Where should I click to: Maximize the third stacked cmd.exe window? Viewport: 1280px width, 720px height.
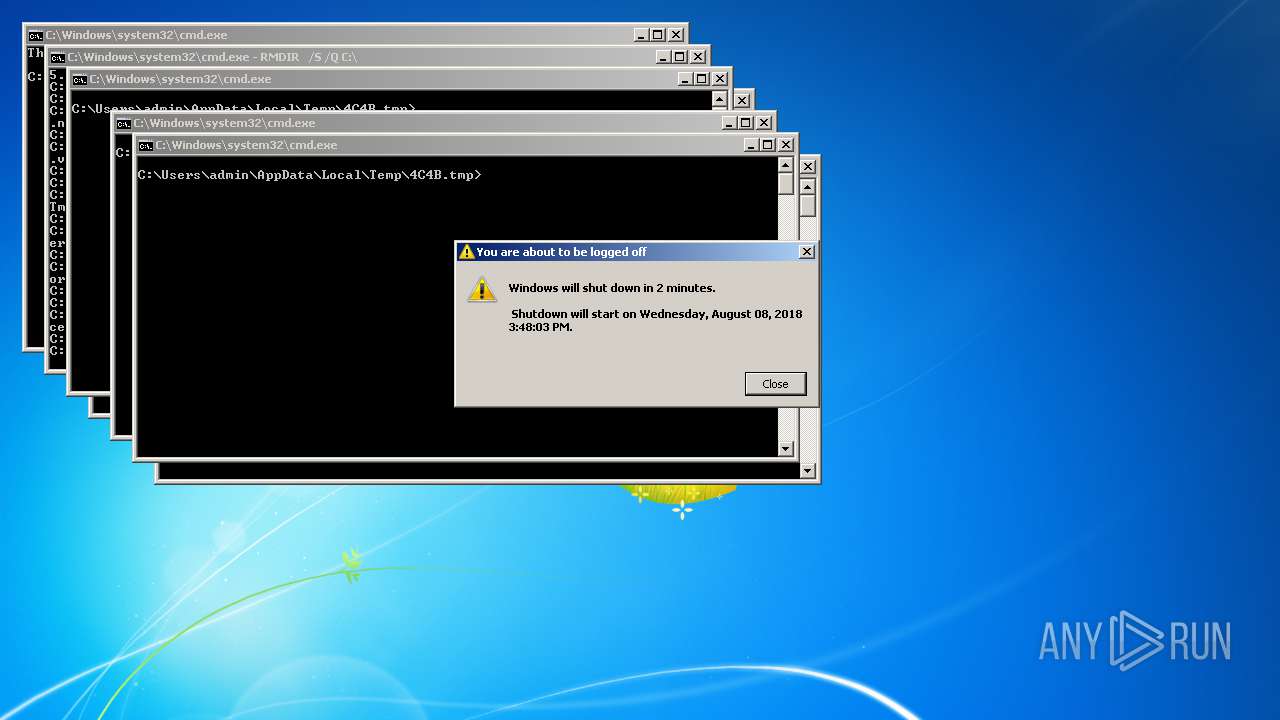pyautogui.click(x=701, y=79)
